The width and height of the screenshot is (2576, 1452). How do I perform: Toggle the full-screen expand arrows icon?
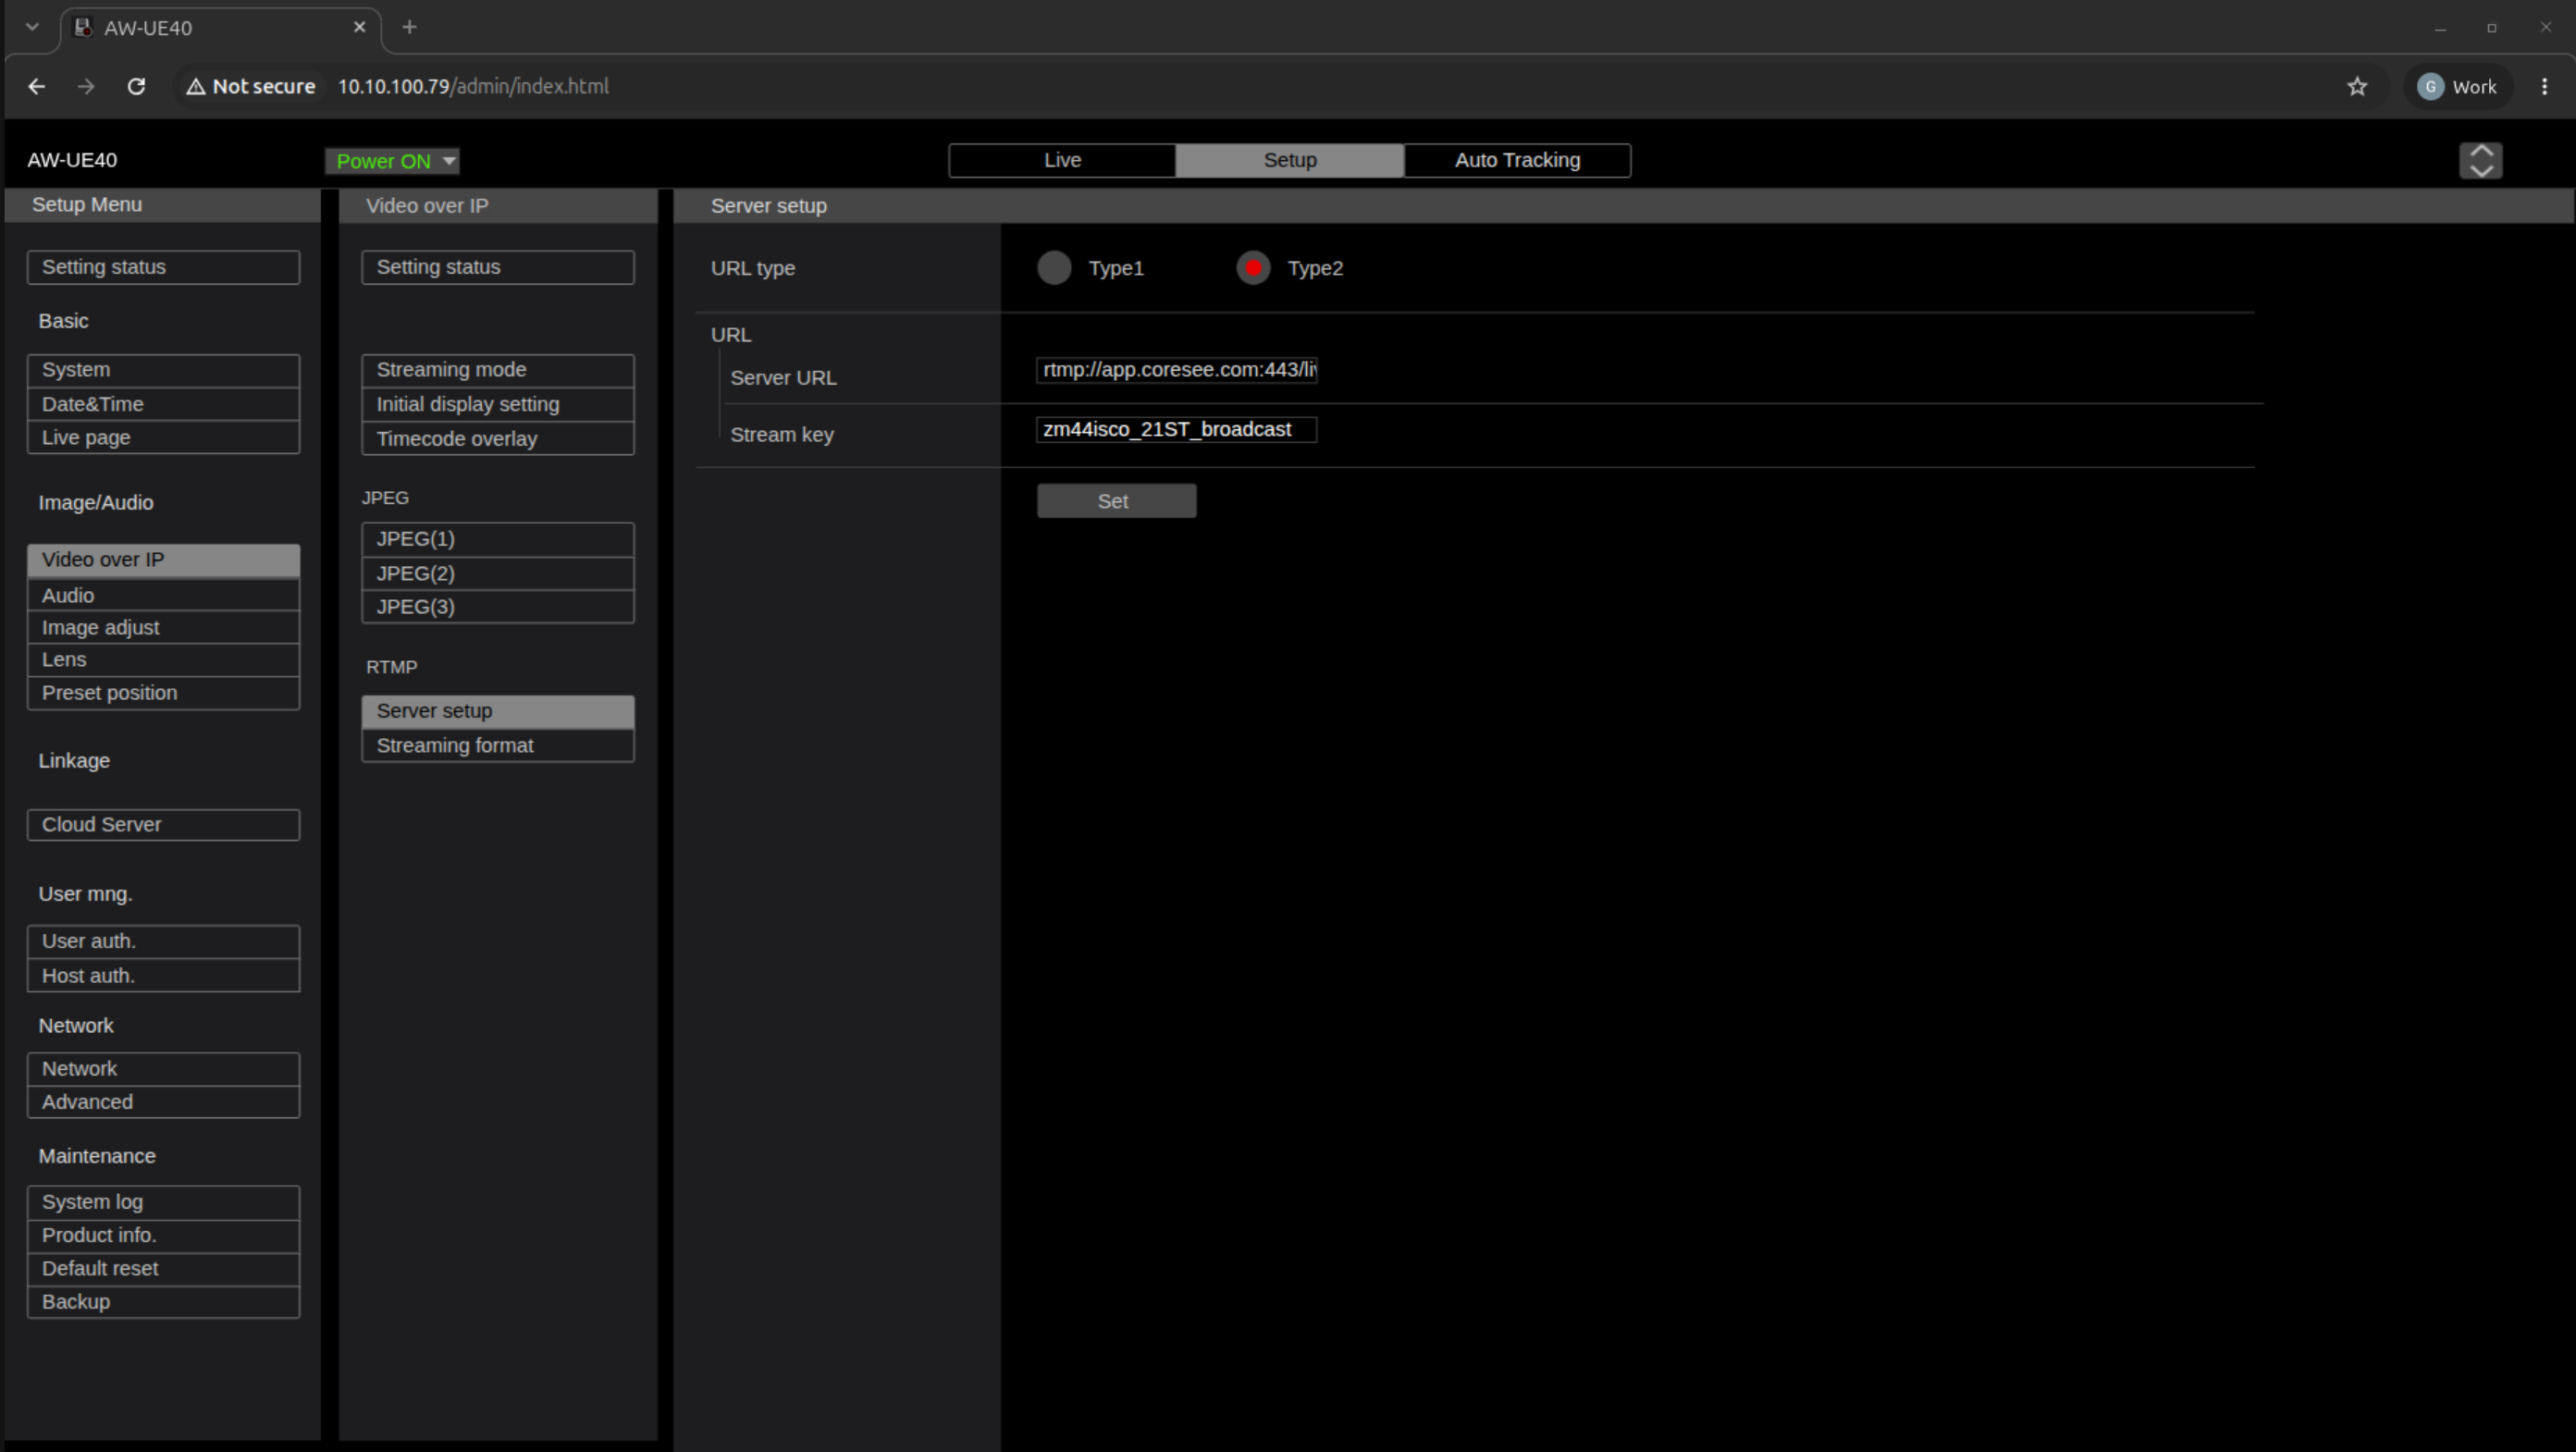click(2480, 160)
